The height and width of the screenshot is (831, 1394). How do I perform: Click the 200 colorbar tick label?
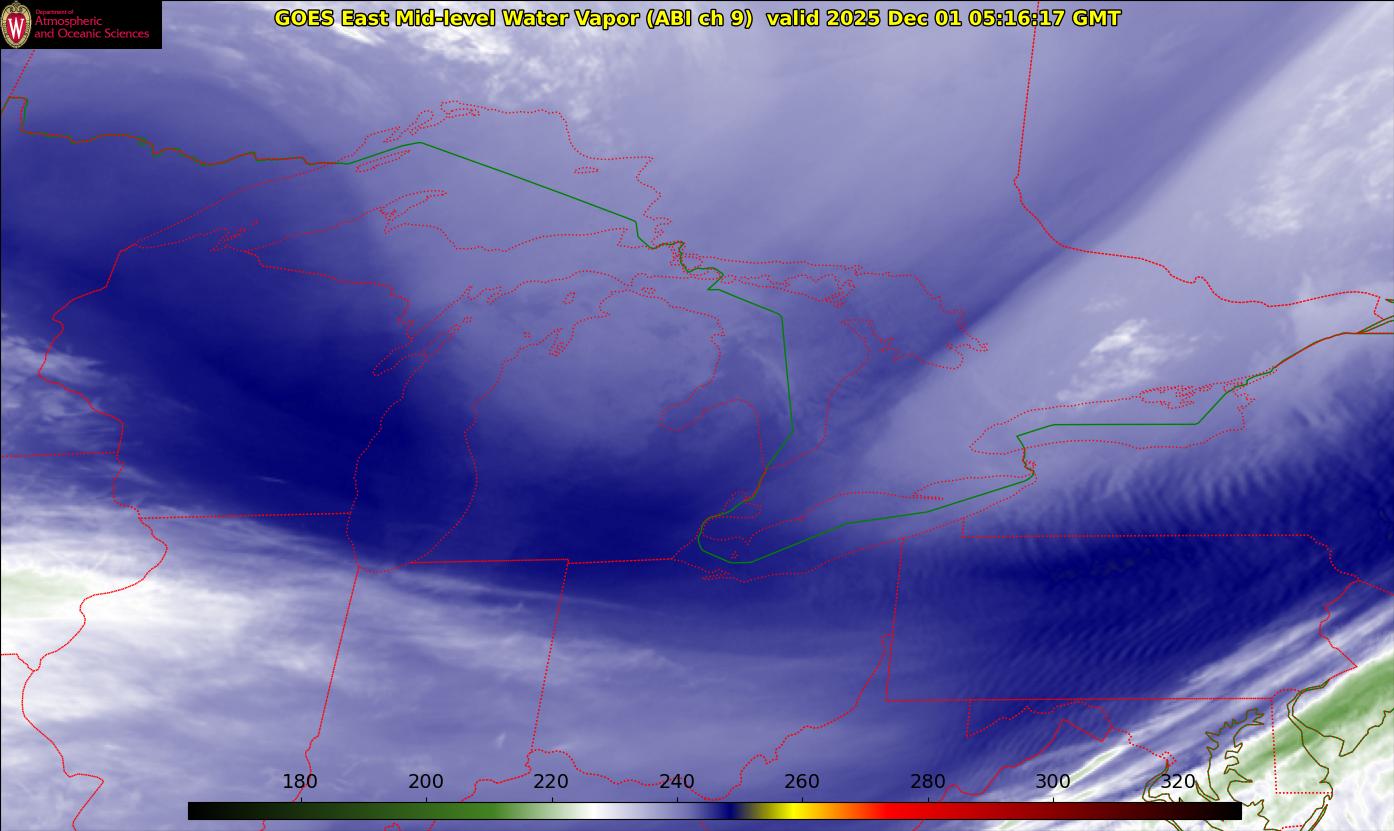tap(426, 782)
